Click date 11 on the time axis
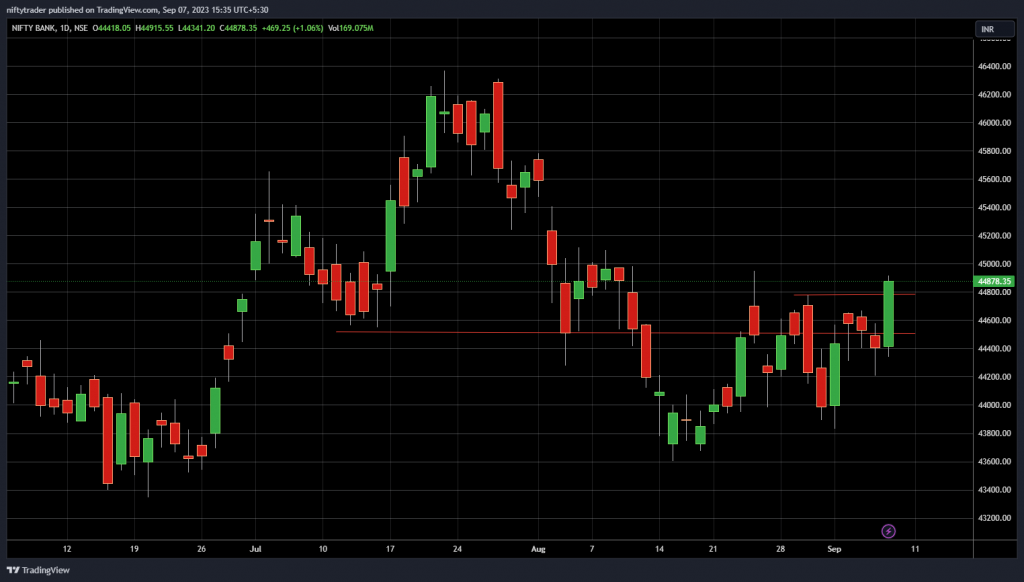 915,549
